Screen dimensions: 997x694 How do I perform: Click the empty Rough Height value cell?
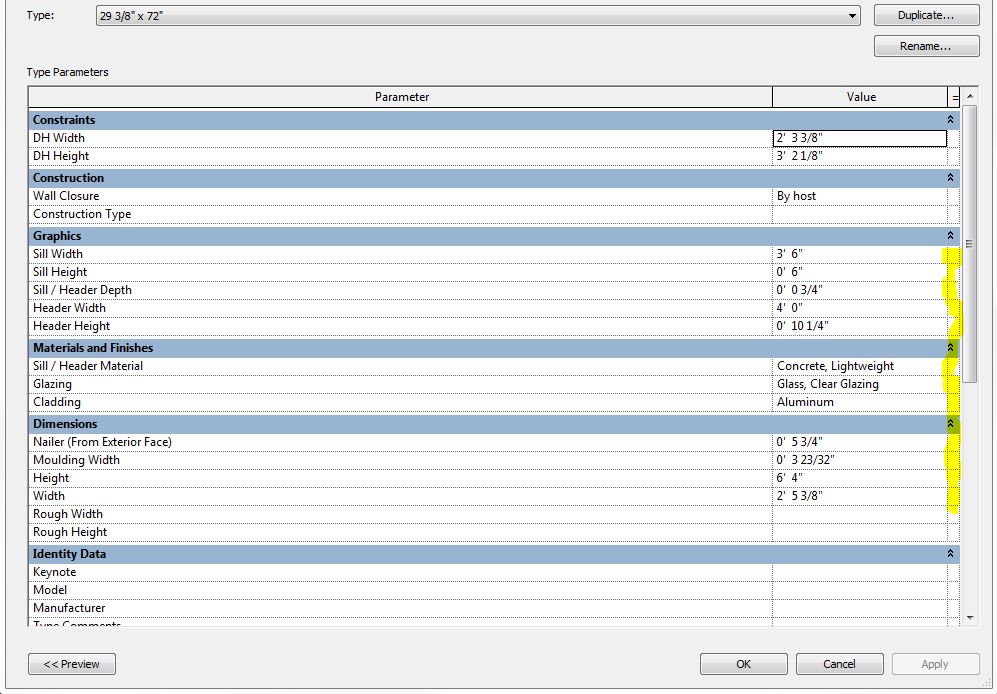(x=860, y=532)
